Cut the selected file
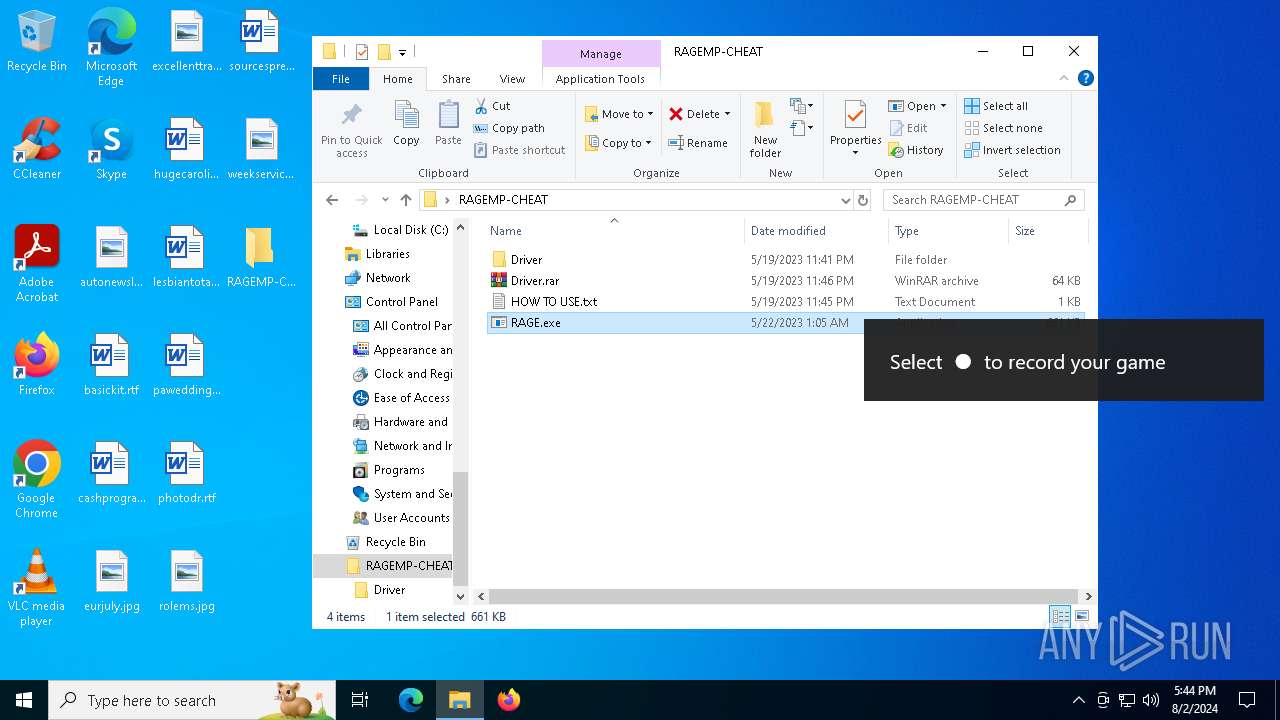 click(x=492, y=105)
